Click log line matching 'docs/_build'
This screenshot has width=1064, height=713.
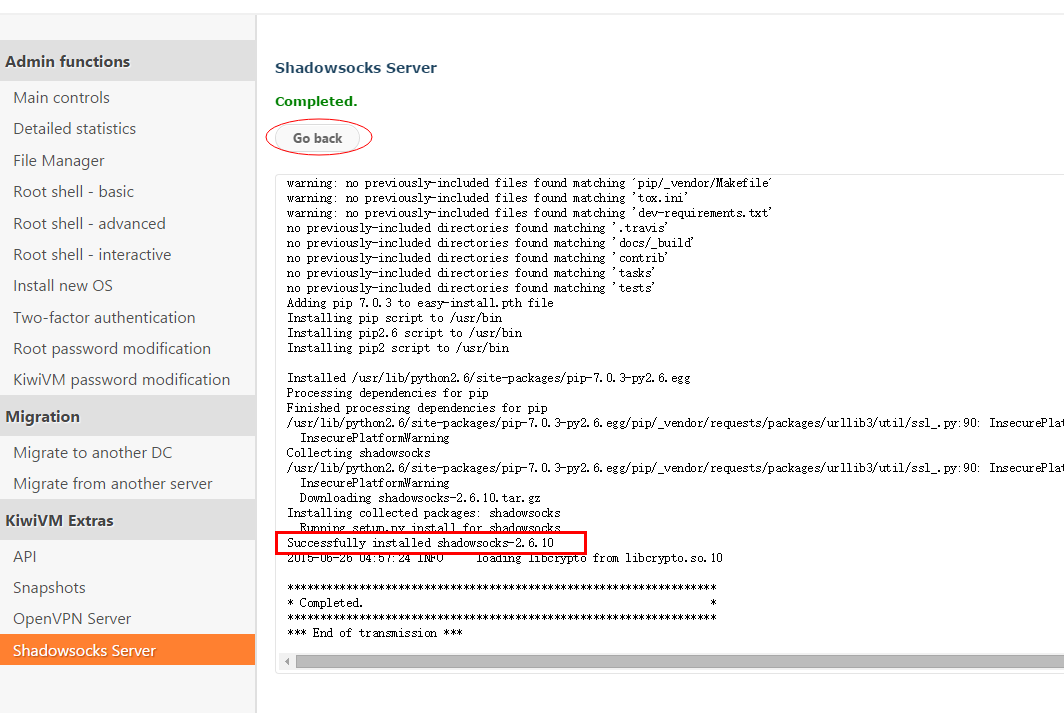tap(490, 242)
